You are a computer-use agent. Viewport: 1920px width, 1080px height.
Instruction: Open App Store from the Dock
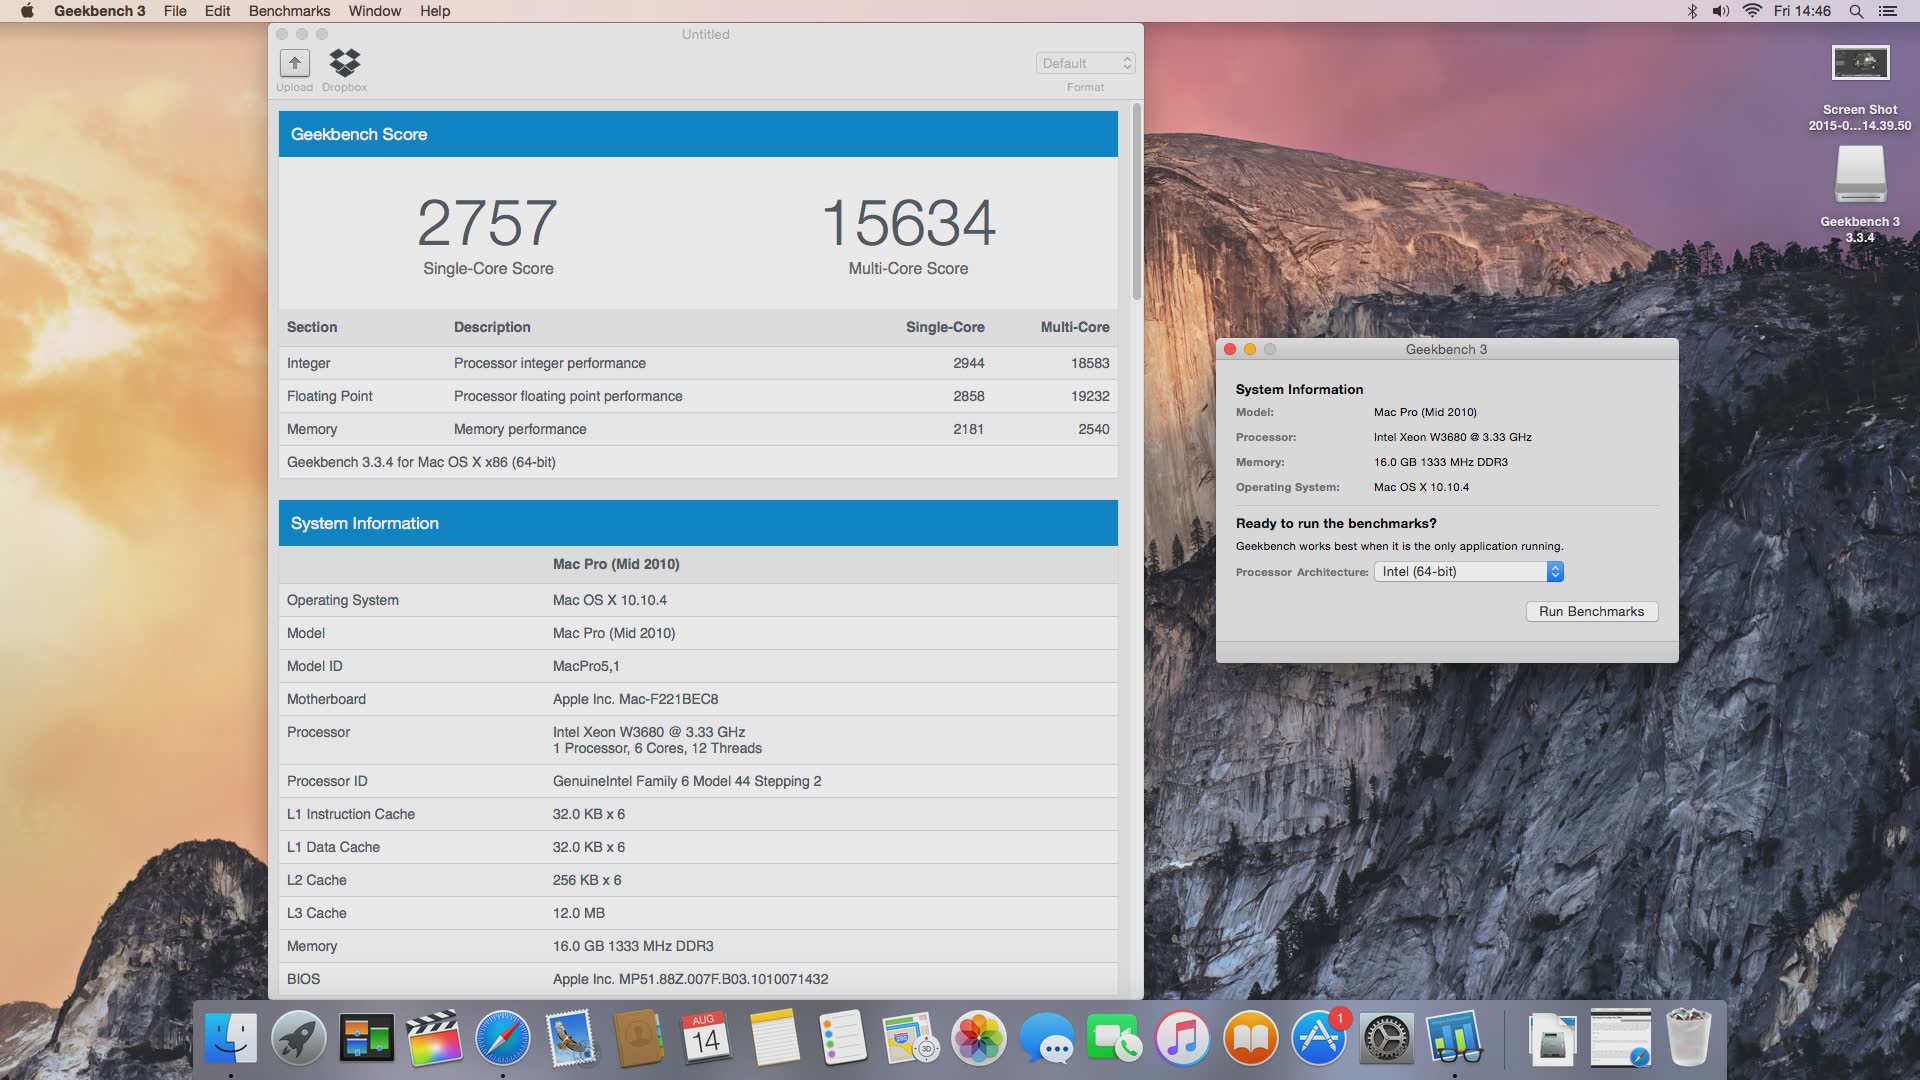1318,1038
